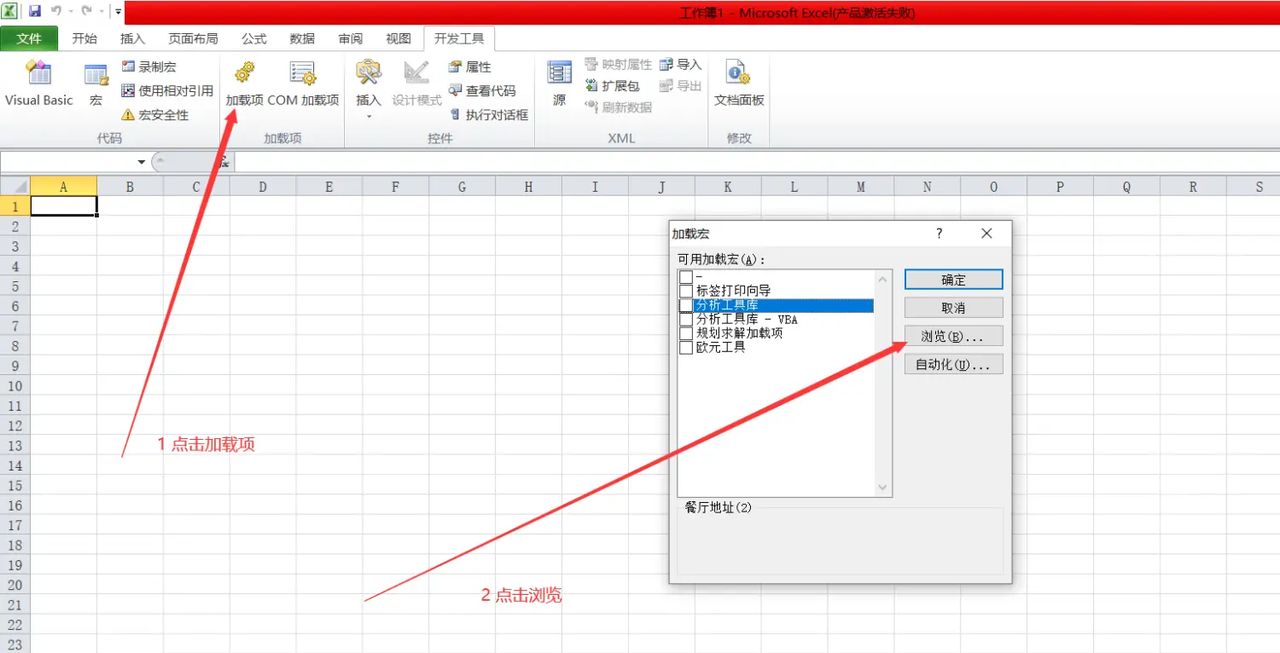Open the name box dropdown arrow
This screenshot has height=653, width=1280.
click(x=141, y=162)
